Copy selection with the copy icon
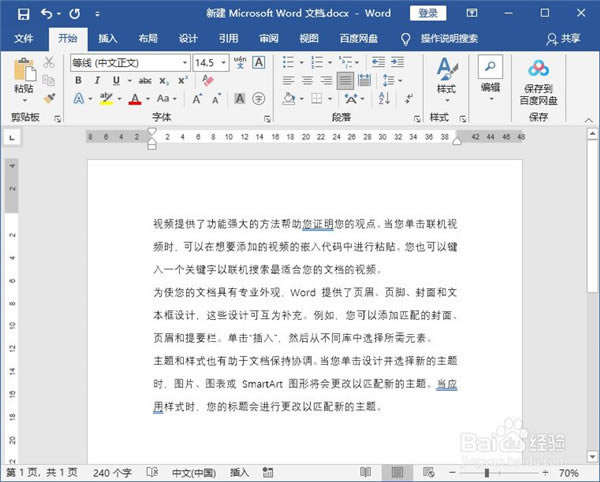This screenshot has height=482, width=600. (49, 80)
